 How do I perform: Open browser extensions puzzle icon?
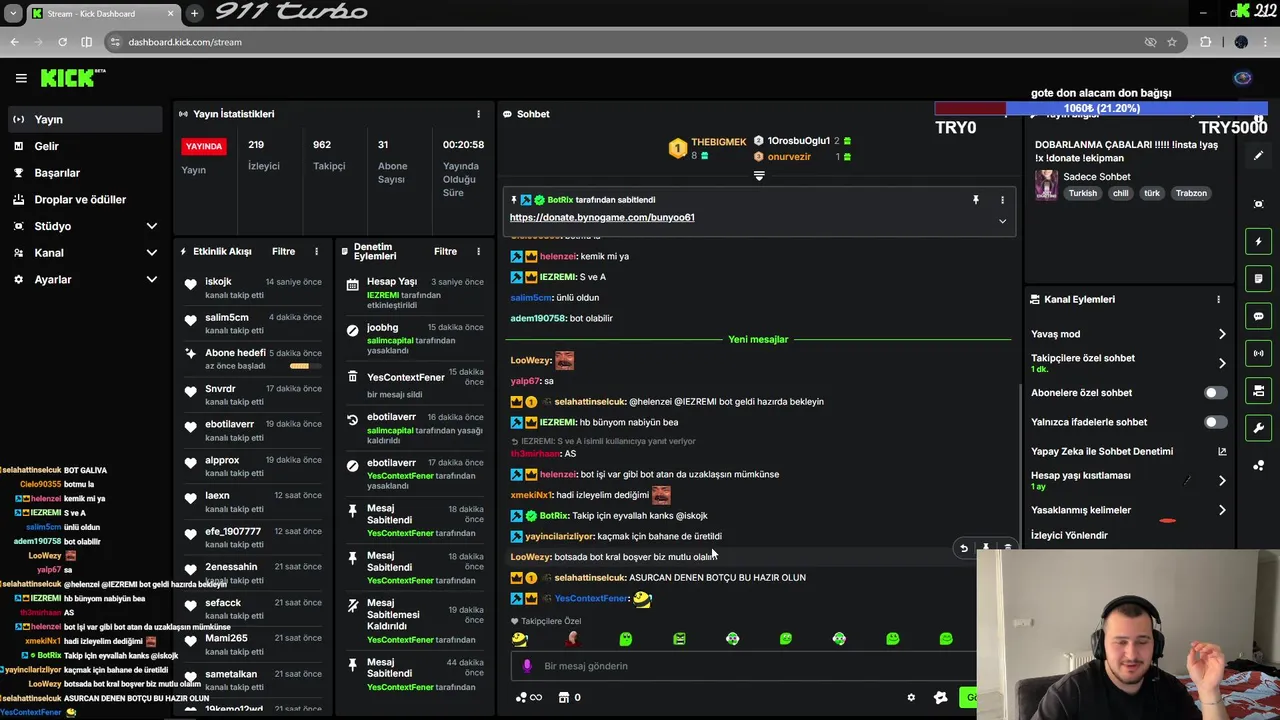pos(1205,42)
